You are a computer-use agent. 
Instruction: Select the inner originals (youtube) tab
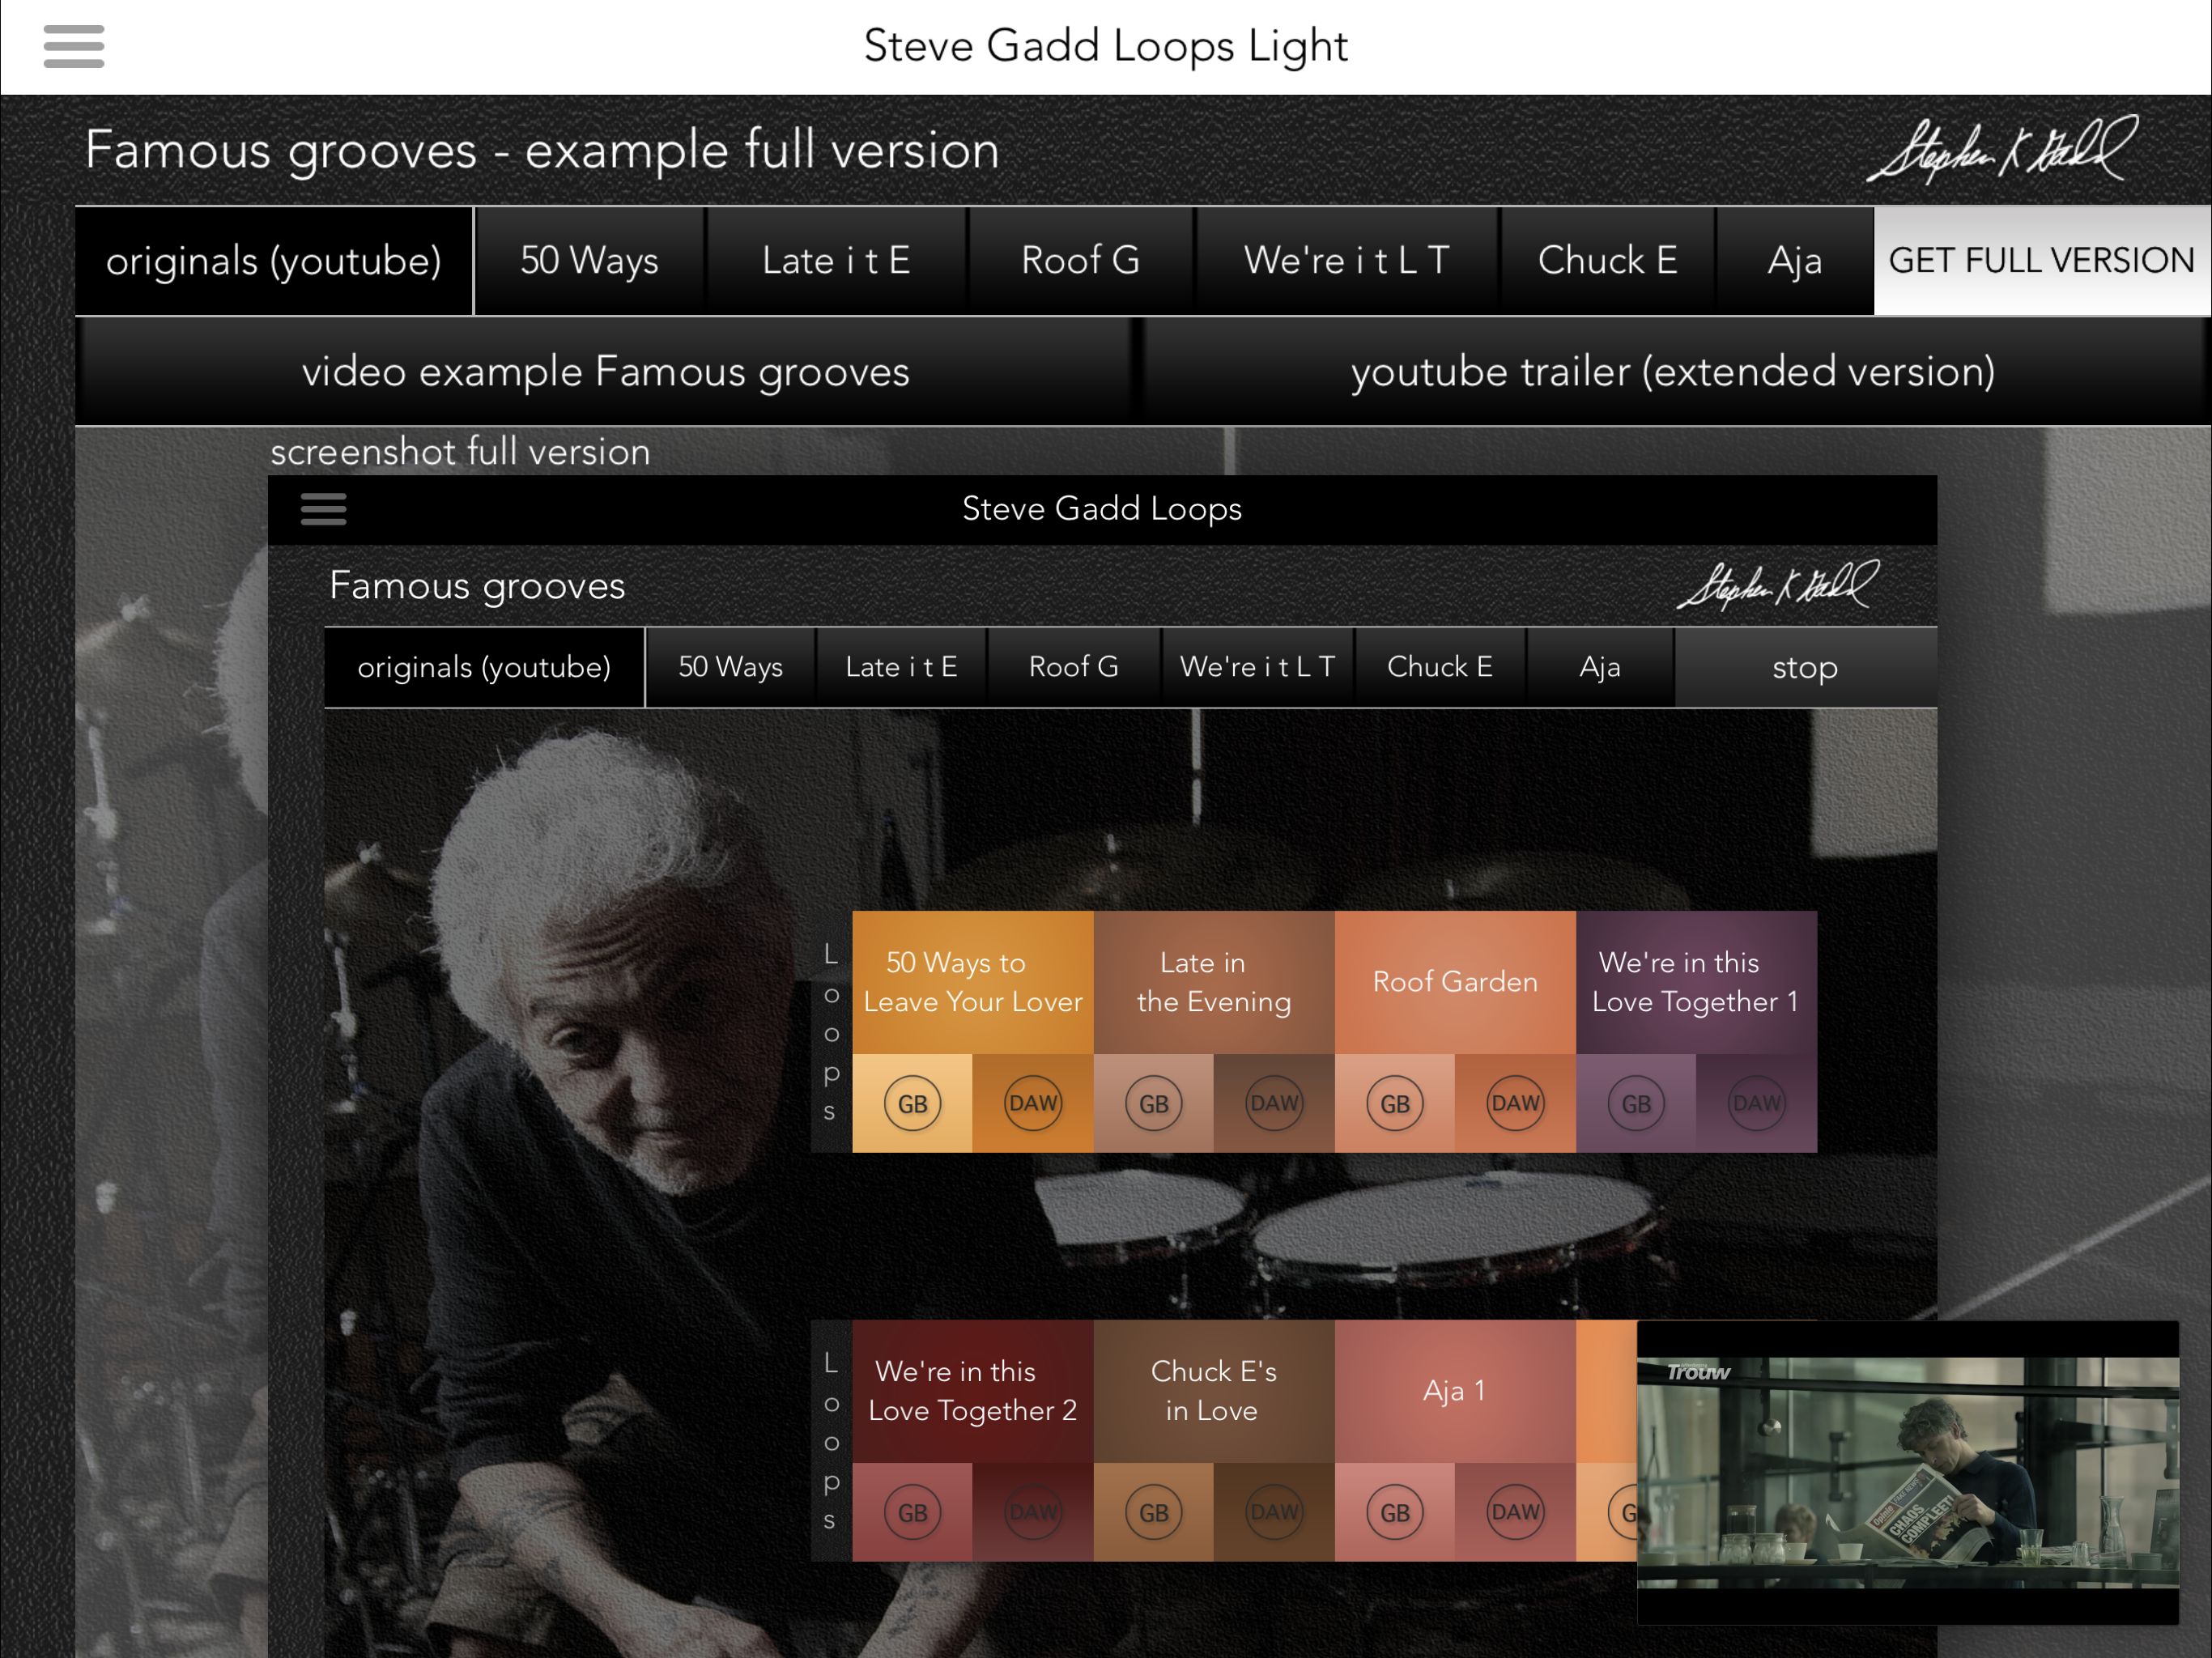pos(484,667)
